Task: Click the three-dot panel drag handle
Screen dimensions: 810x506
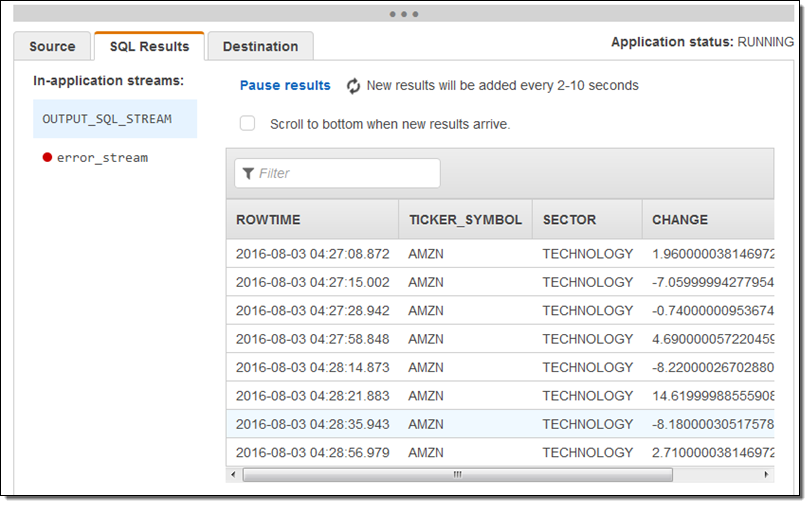Action: (x=404, y=14)
